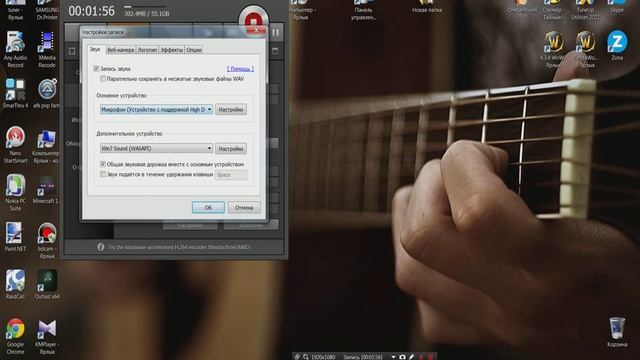Click the pencil draw icon on bottom recording bar
Viewport: 640px width, 360px height.
coord(411,357)
